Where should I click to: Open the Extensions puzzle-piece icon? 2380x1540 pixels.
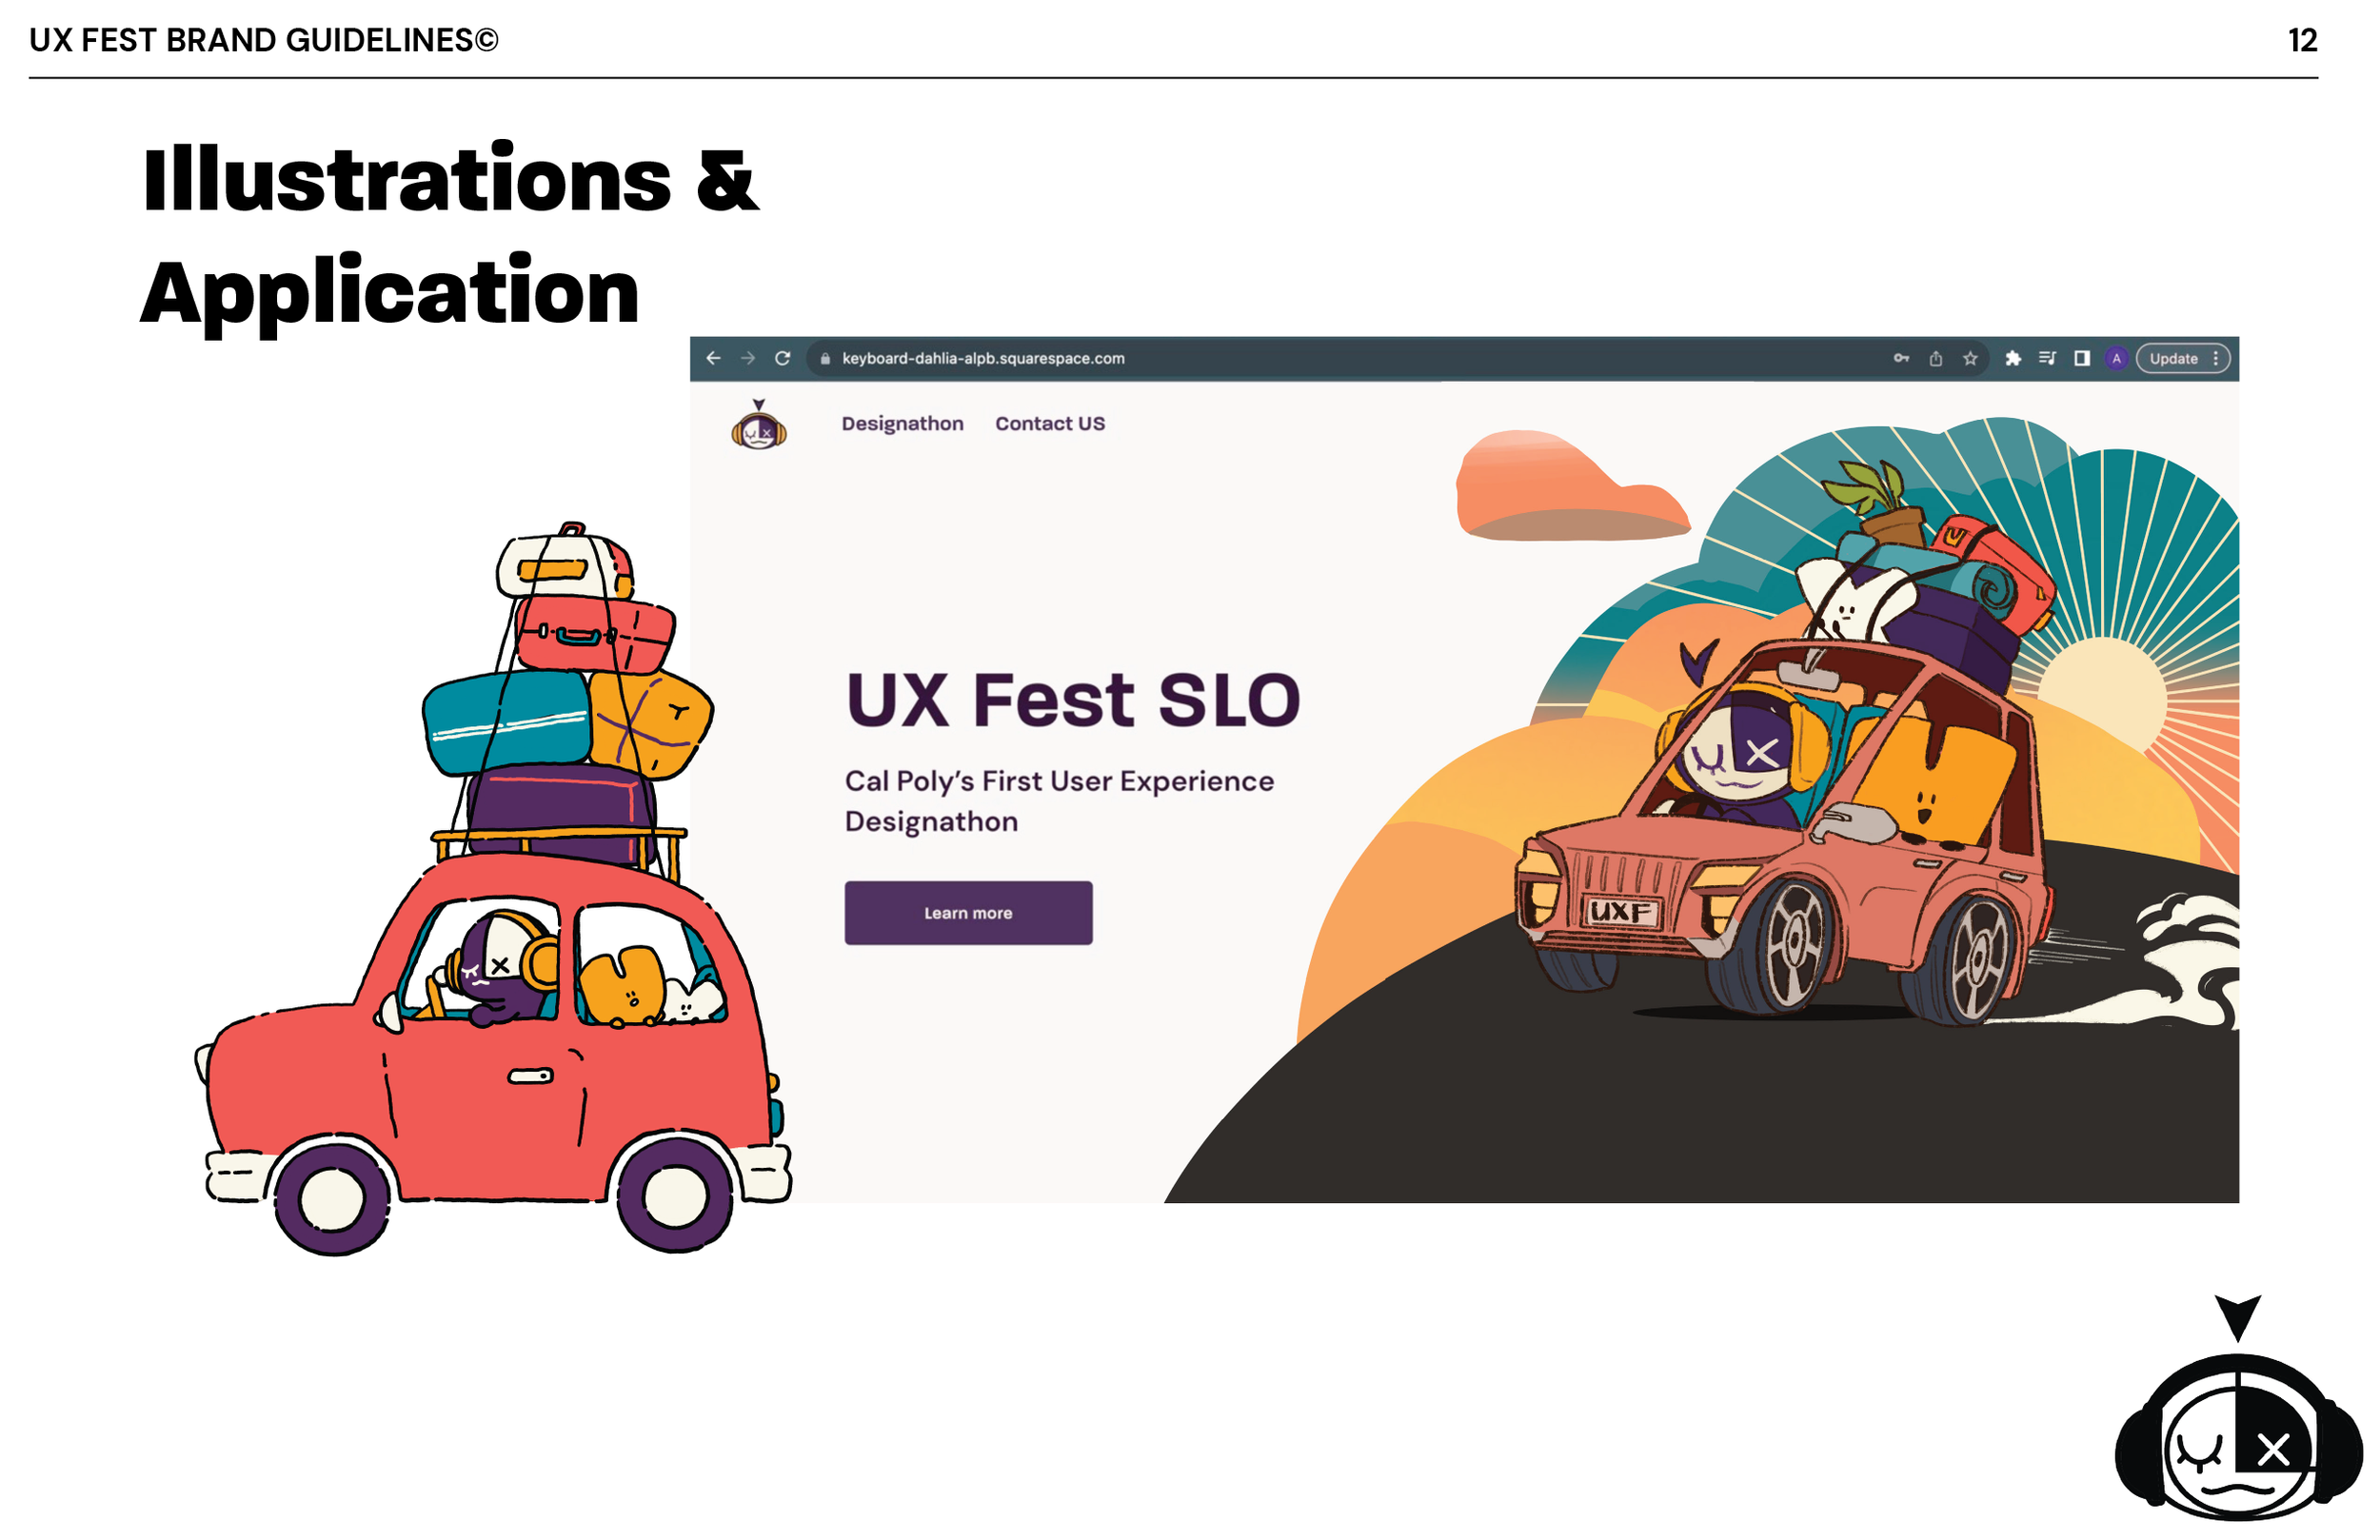[x=2013, y=358]
